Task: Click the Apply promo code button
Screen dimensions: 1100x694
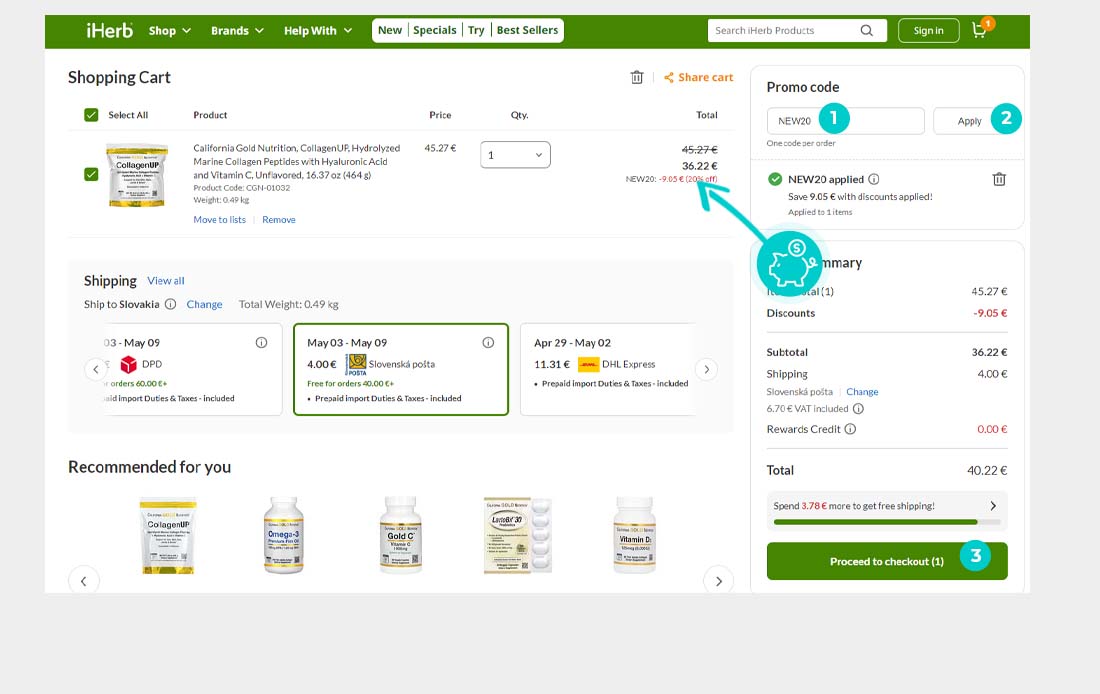Action: 970,121
